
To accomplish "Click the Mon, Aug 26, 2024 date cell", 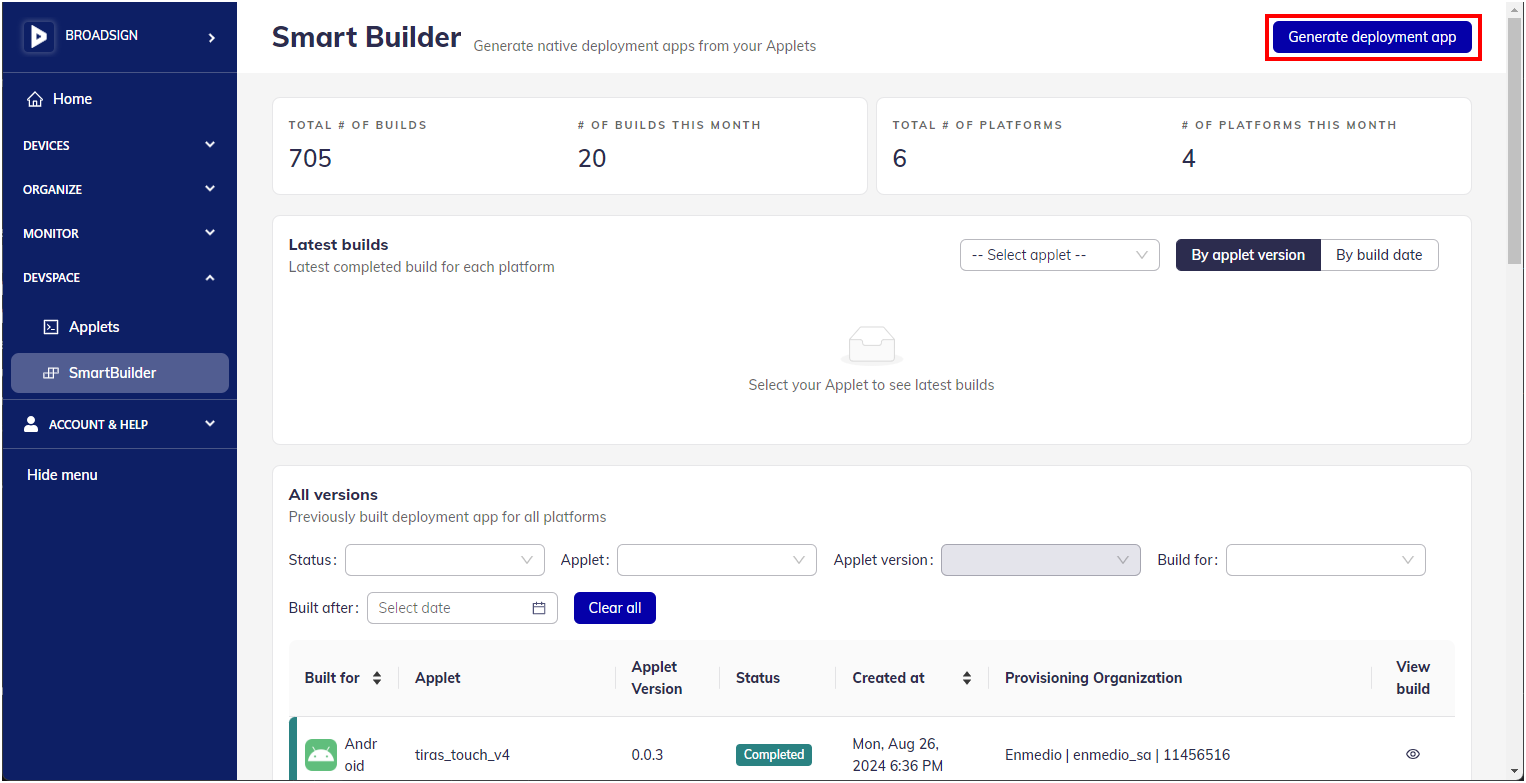I will tap(897, 755).
